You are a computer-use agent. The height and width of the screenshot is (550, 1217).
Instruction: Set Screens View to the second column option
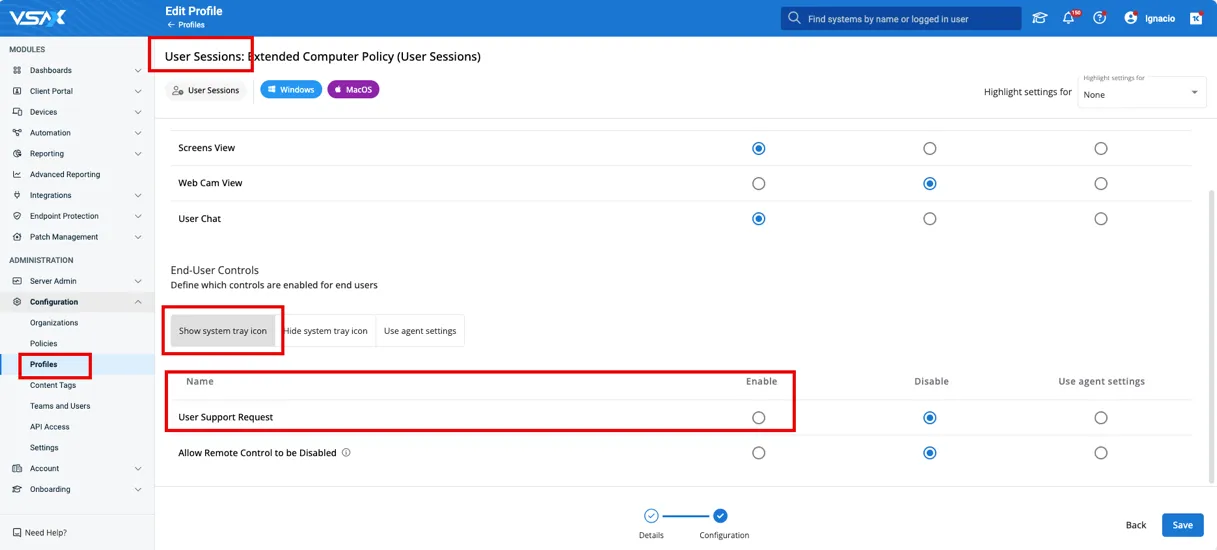point(929,149)
